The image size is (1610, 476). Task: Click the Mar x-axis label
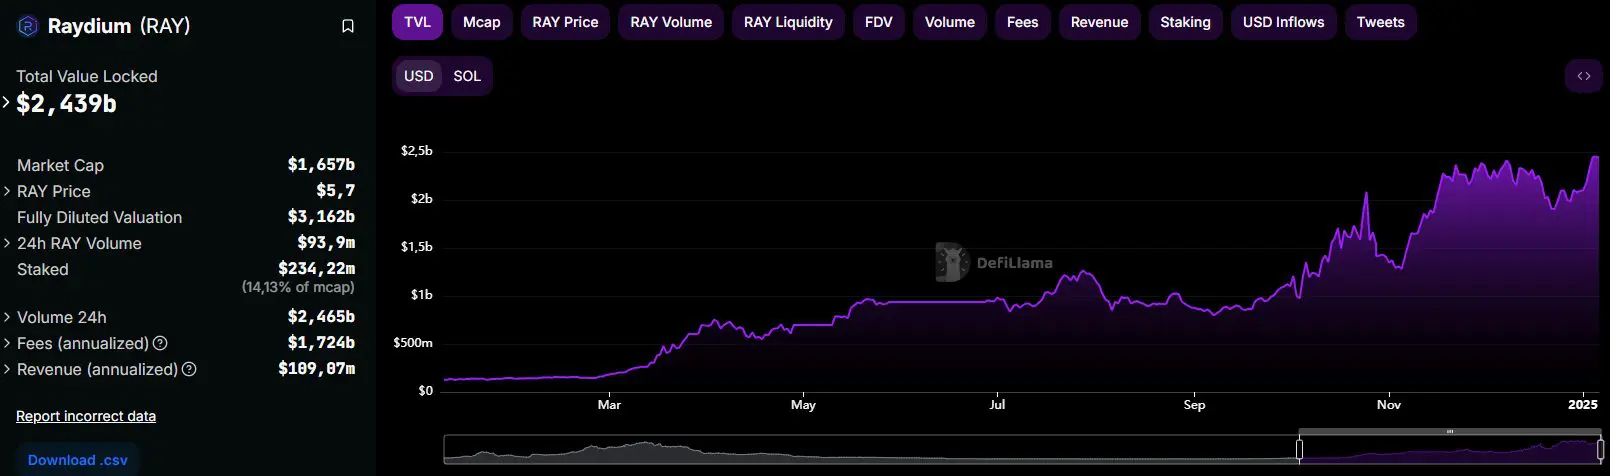(x=609, y=405)
